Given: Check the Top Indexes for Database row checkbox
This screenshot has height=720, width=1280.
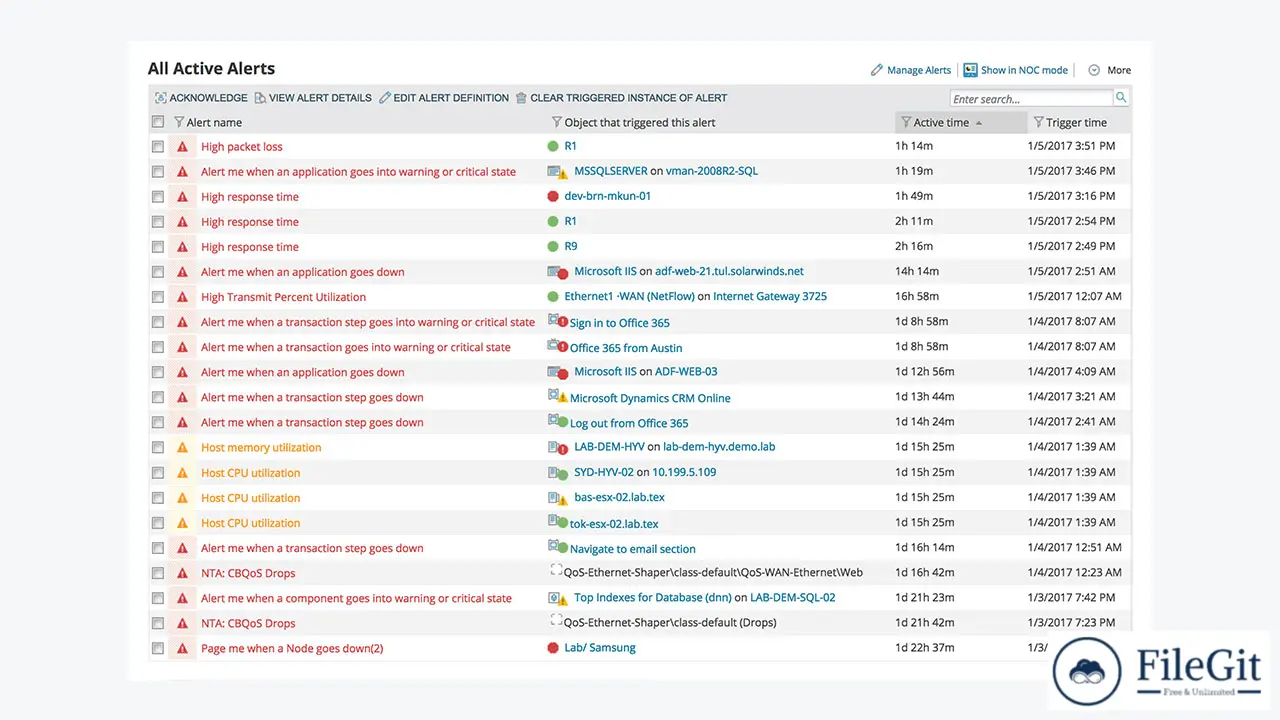Looking at the screenshot, I should pyautogui.click(x=158, y=598).
